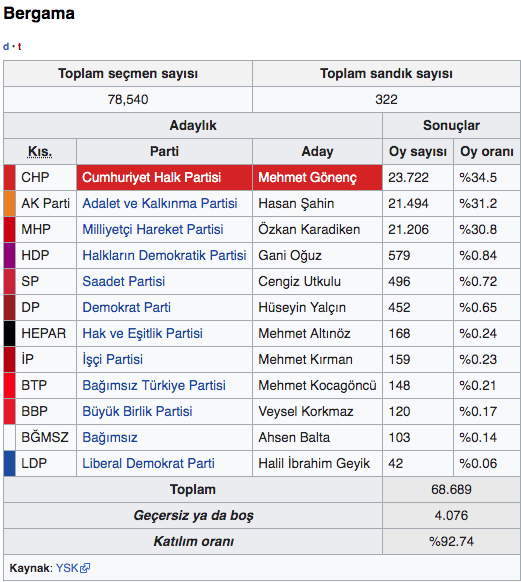Screen dimensions: 521x582
Task: Click the vote count 23.722
Action: (408, 177)
